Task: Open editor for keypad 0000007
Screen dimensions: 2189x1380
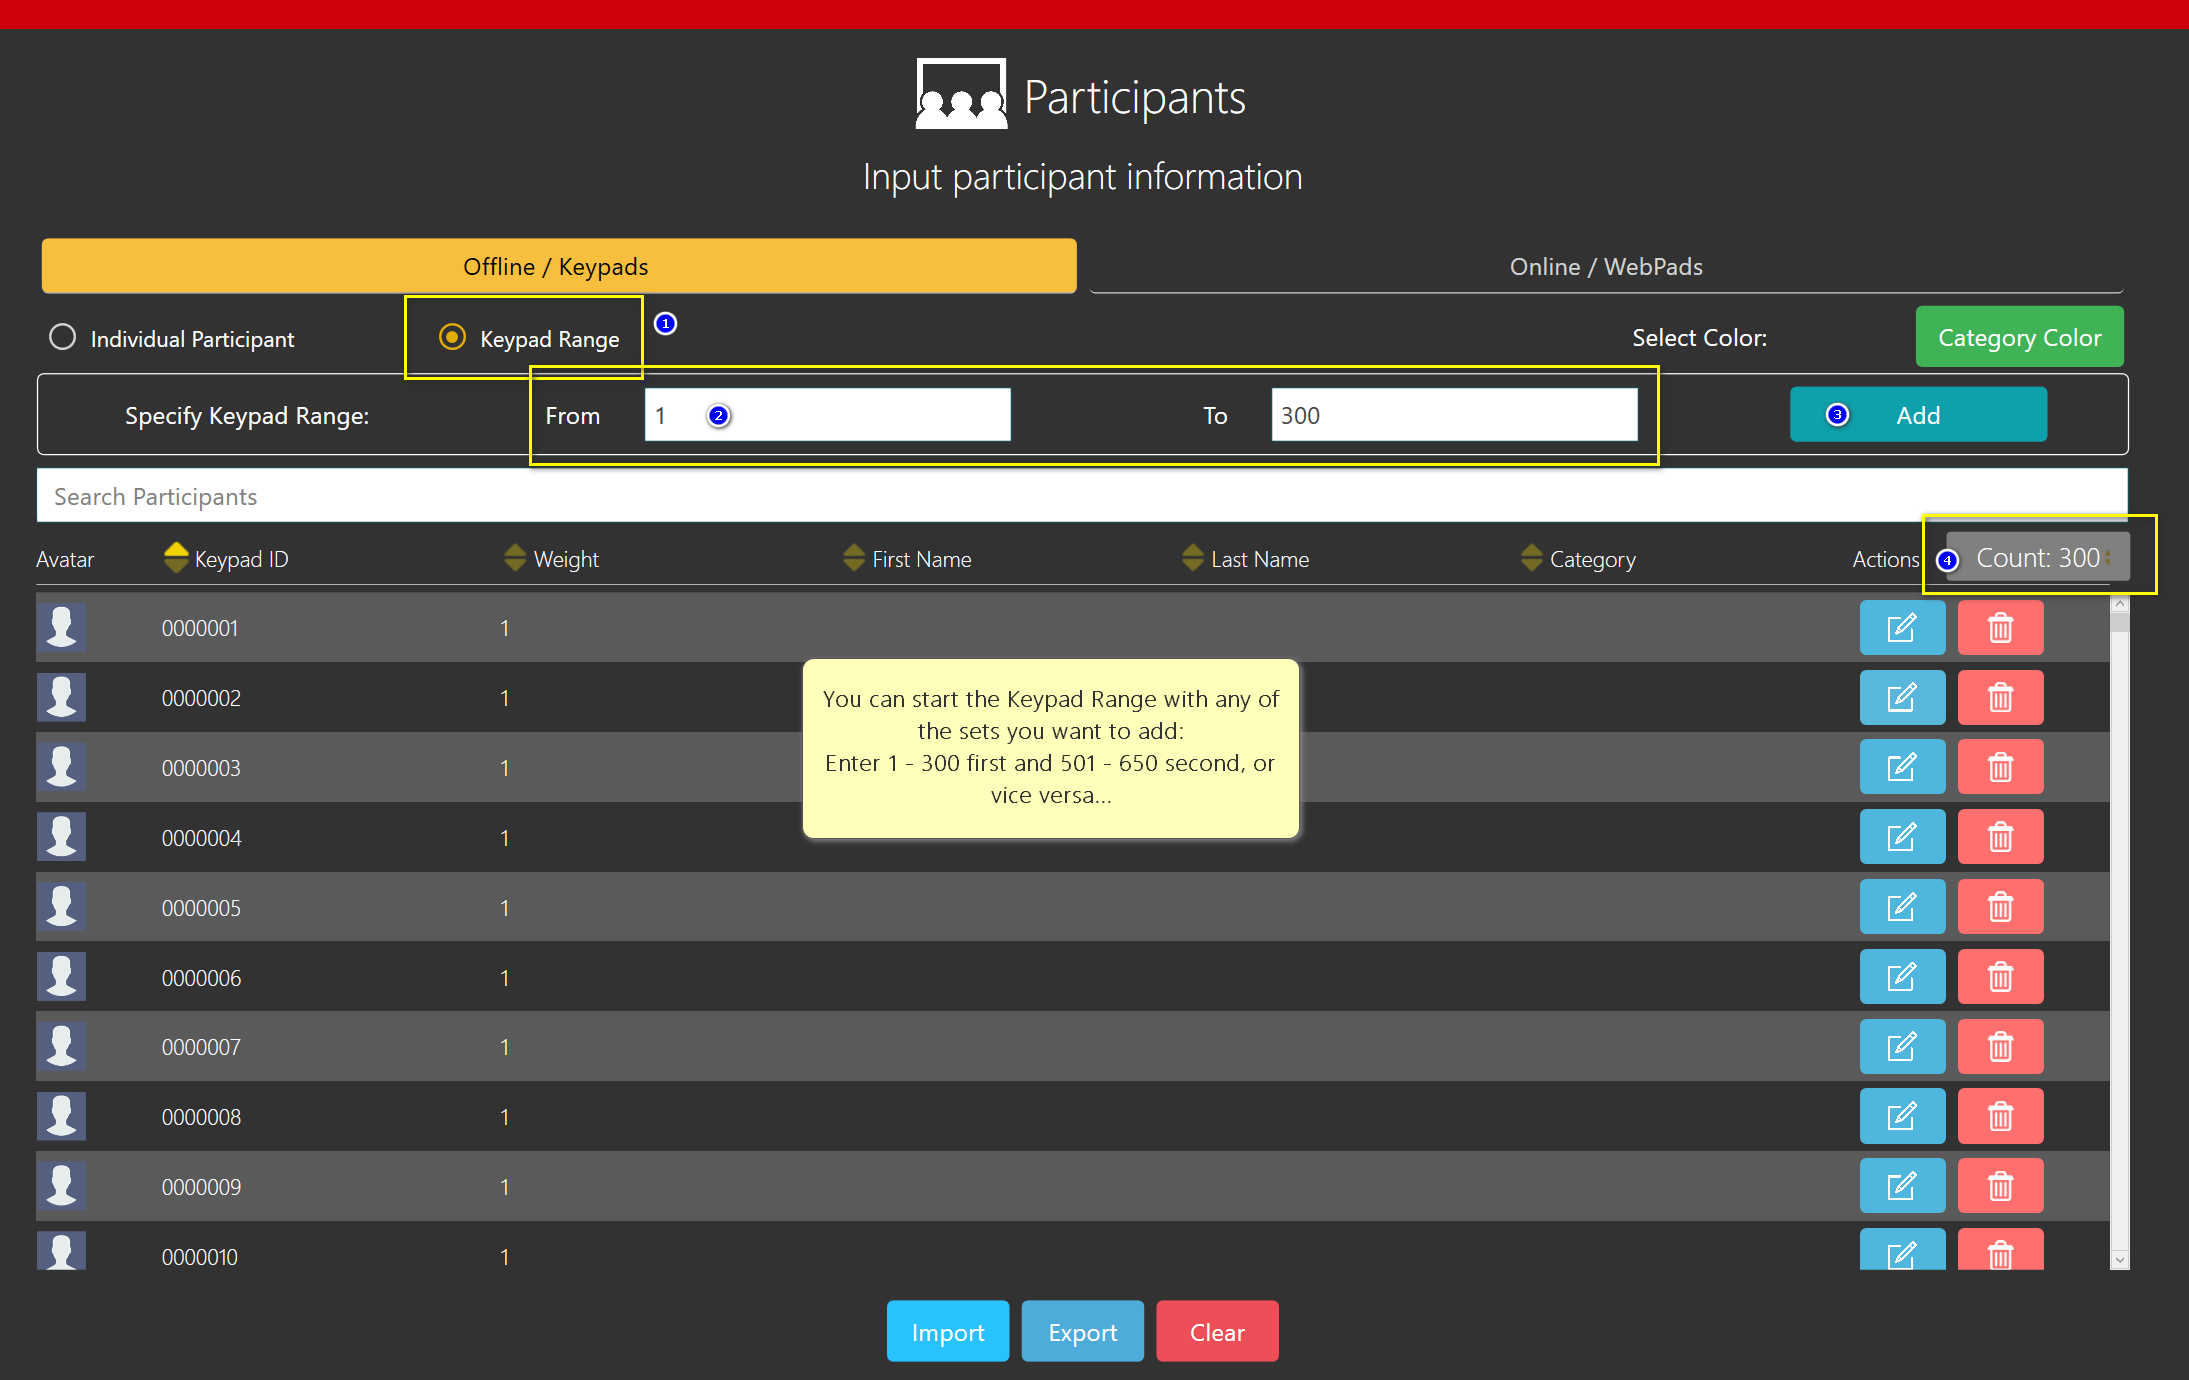Action: tap(1901, 1047)
